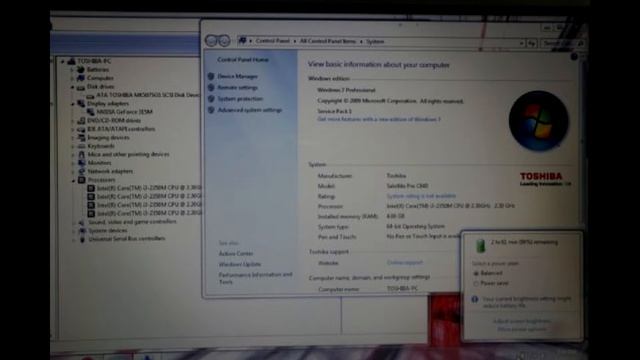Image resolution: width=640 pixels, height=360 pixels.
Task: Select the Power saver power plan
Action: pos(491,283)
